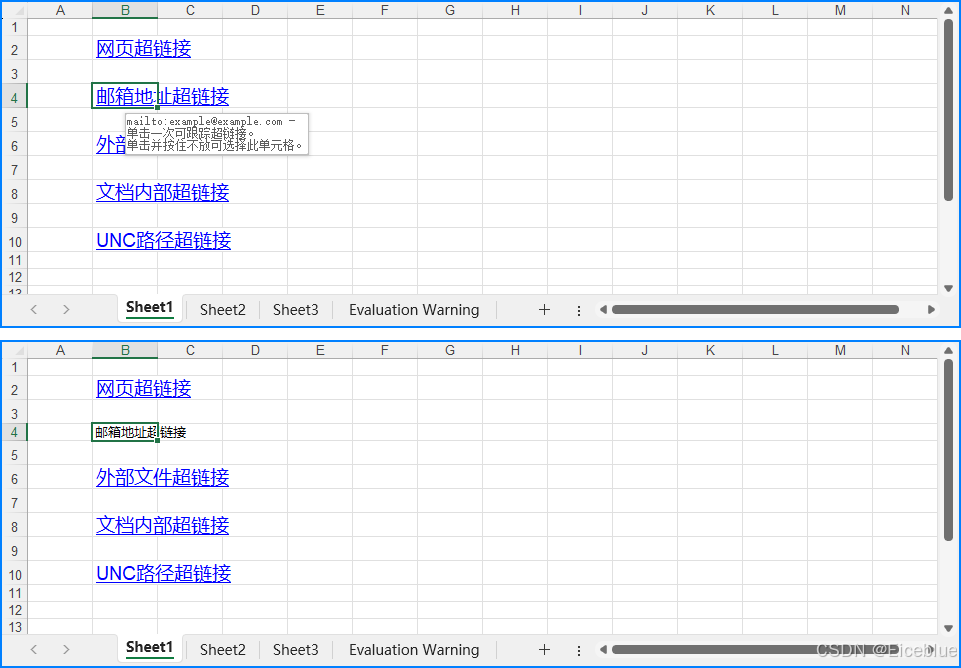Switch to Sheet3 tab in top spreadsheet
961x668 pixels.
point(295,309)
